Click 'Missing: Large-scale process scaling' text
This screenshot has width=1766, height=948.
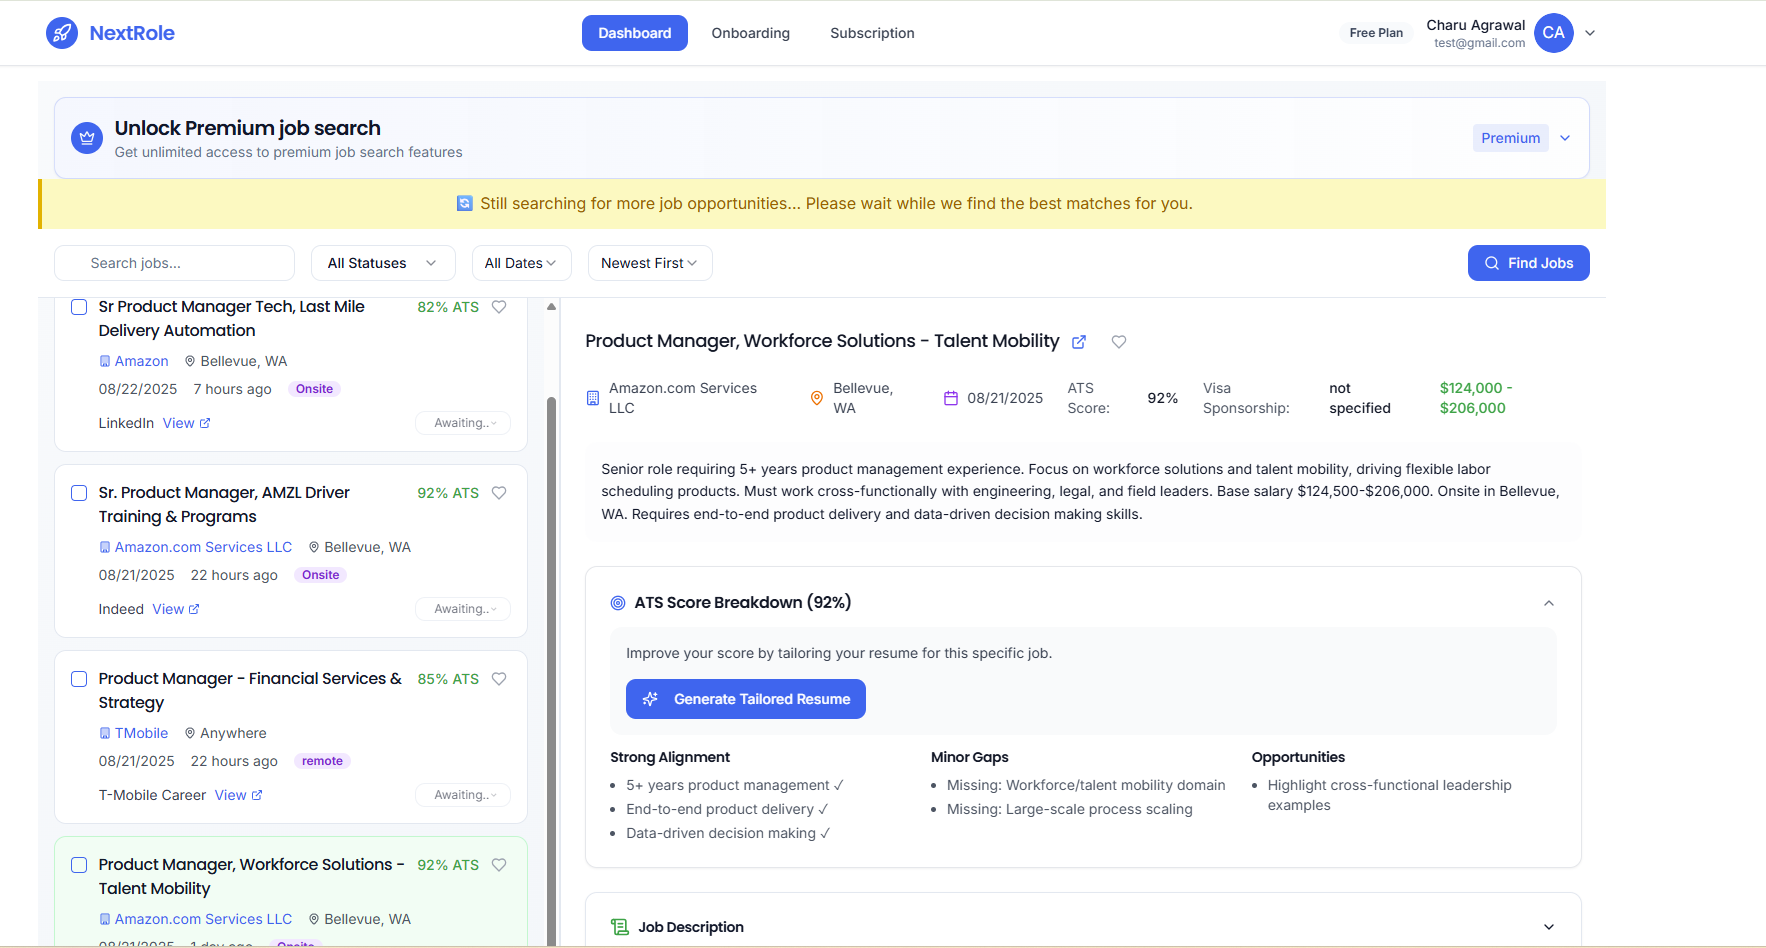1070,809
